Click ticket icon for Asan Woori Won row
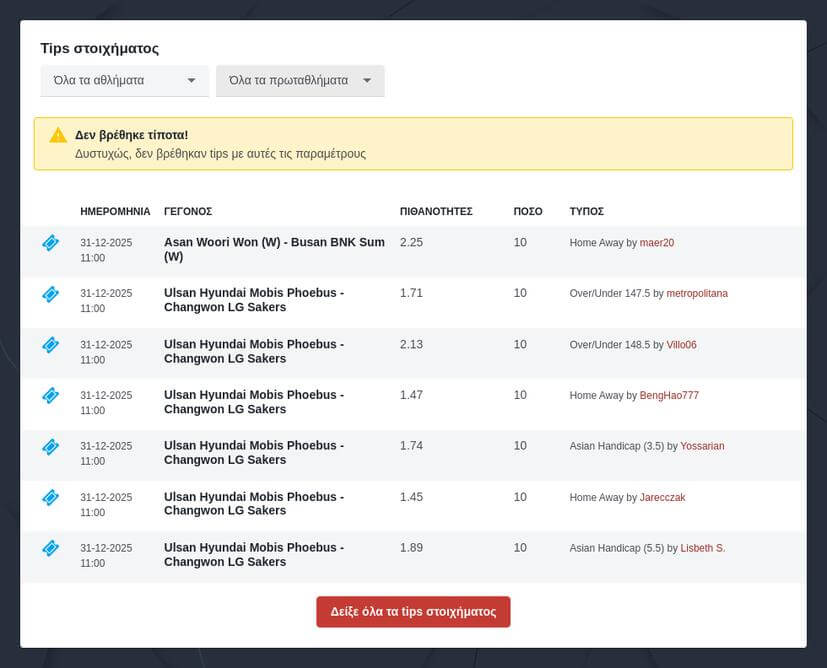 (50, 243)
